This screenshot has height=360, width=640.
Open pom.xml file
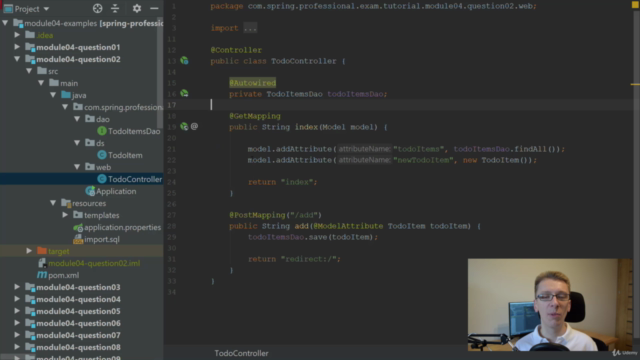click(63, 275)
